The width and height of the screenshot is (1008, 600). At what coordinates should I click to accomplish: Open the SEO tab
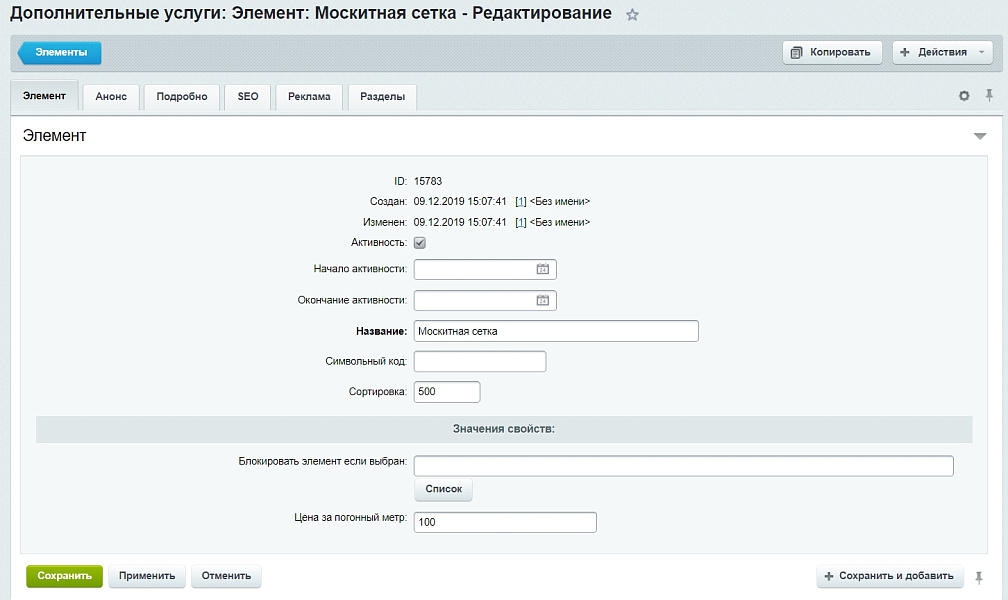click(247, 96)
